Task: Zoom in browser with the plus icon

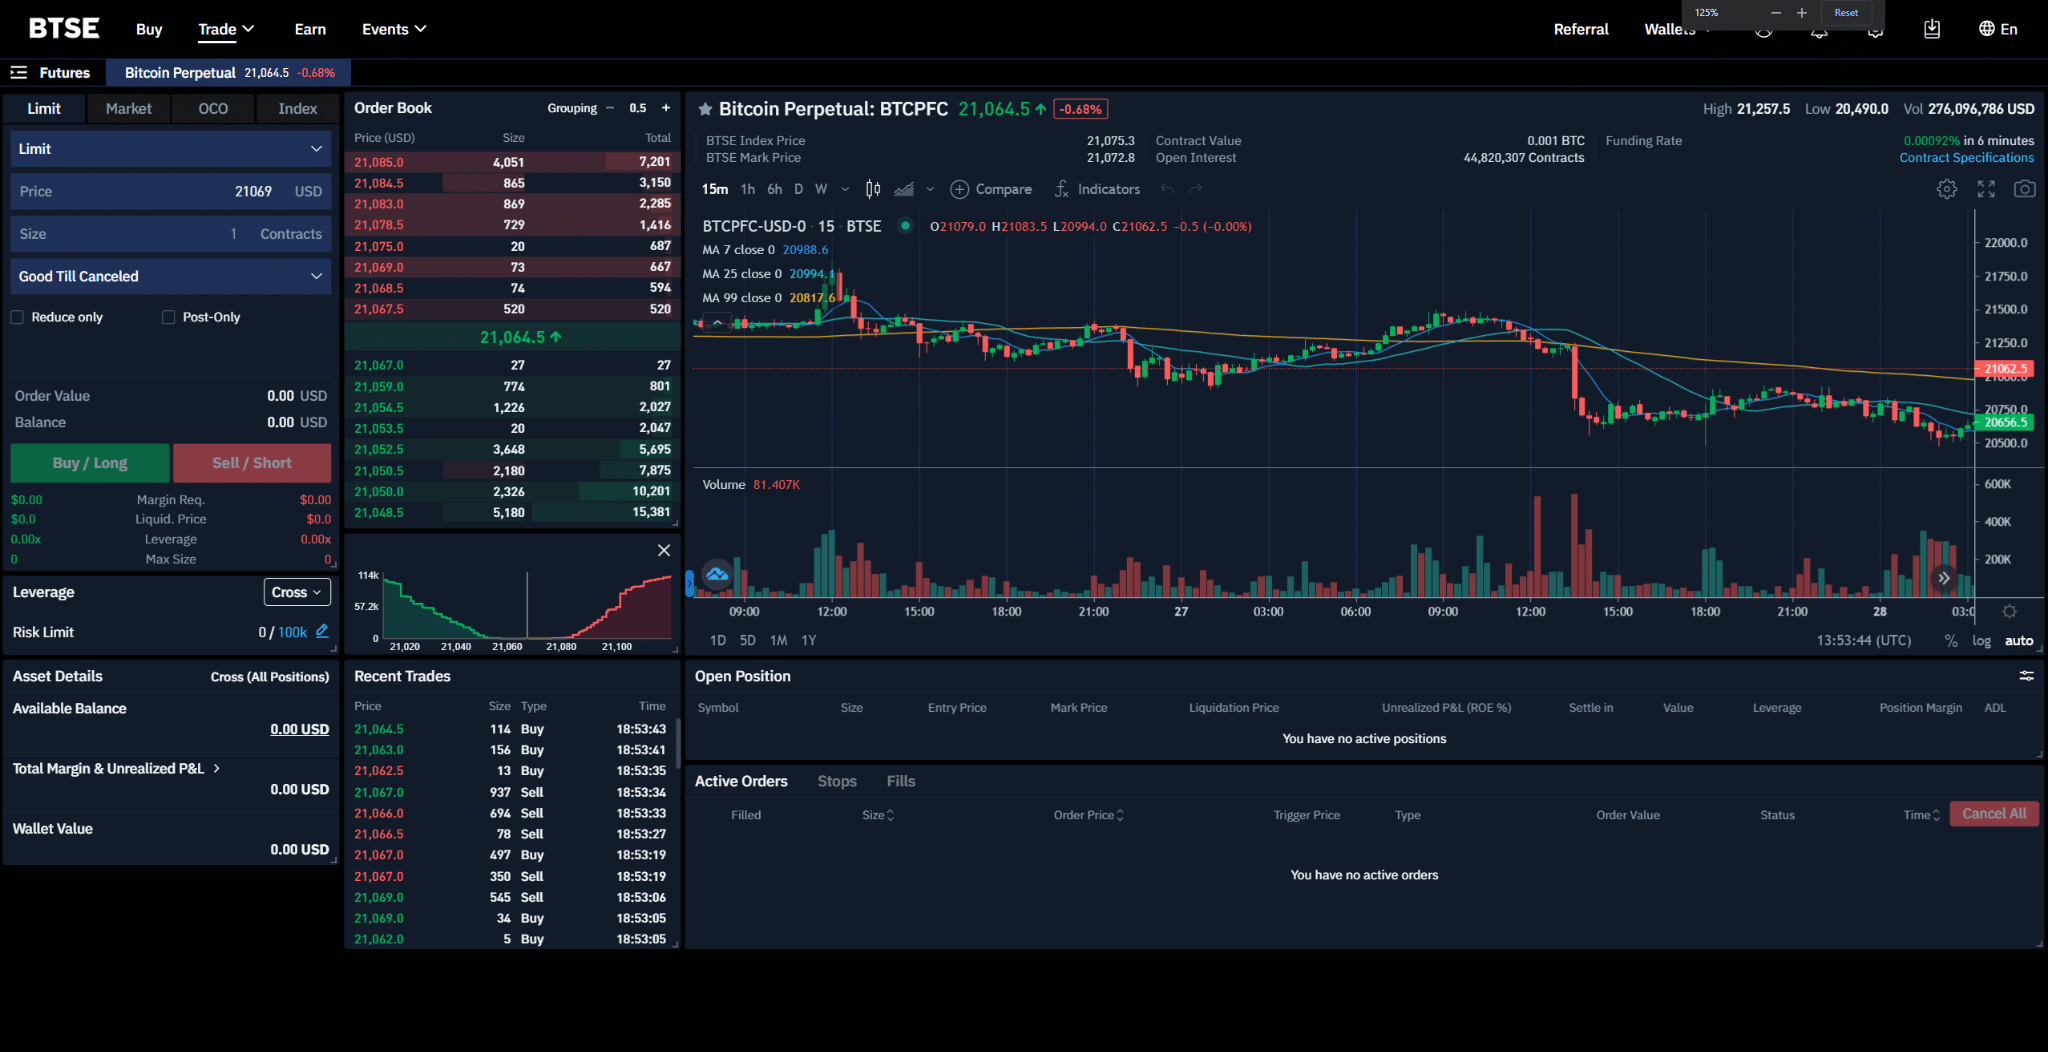Action: click(x=1802, y=13)
